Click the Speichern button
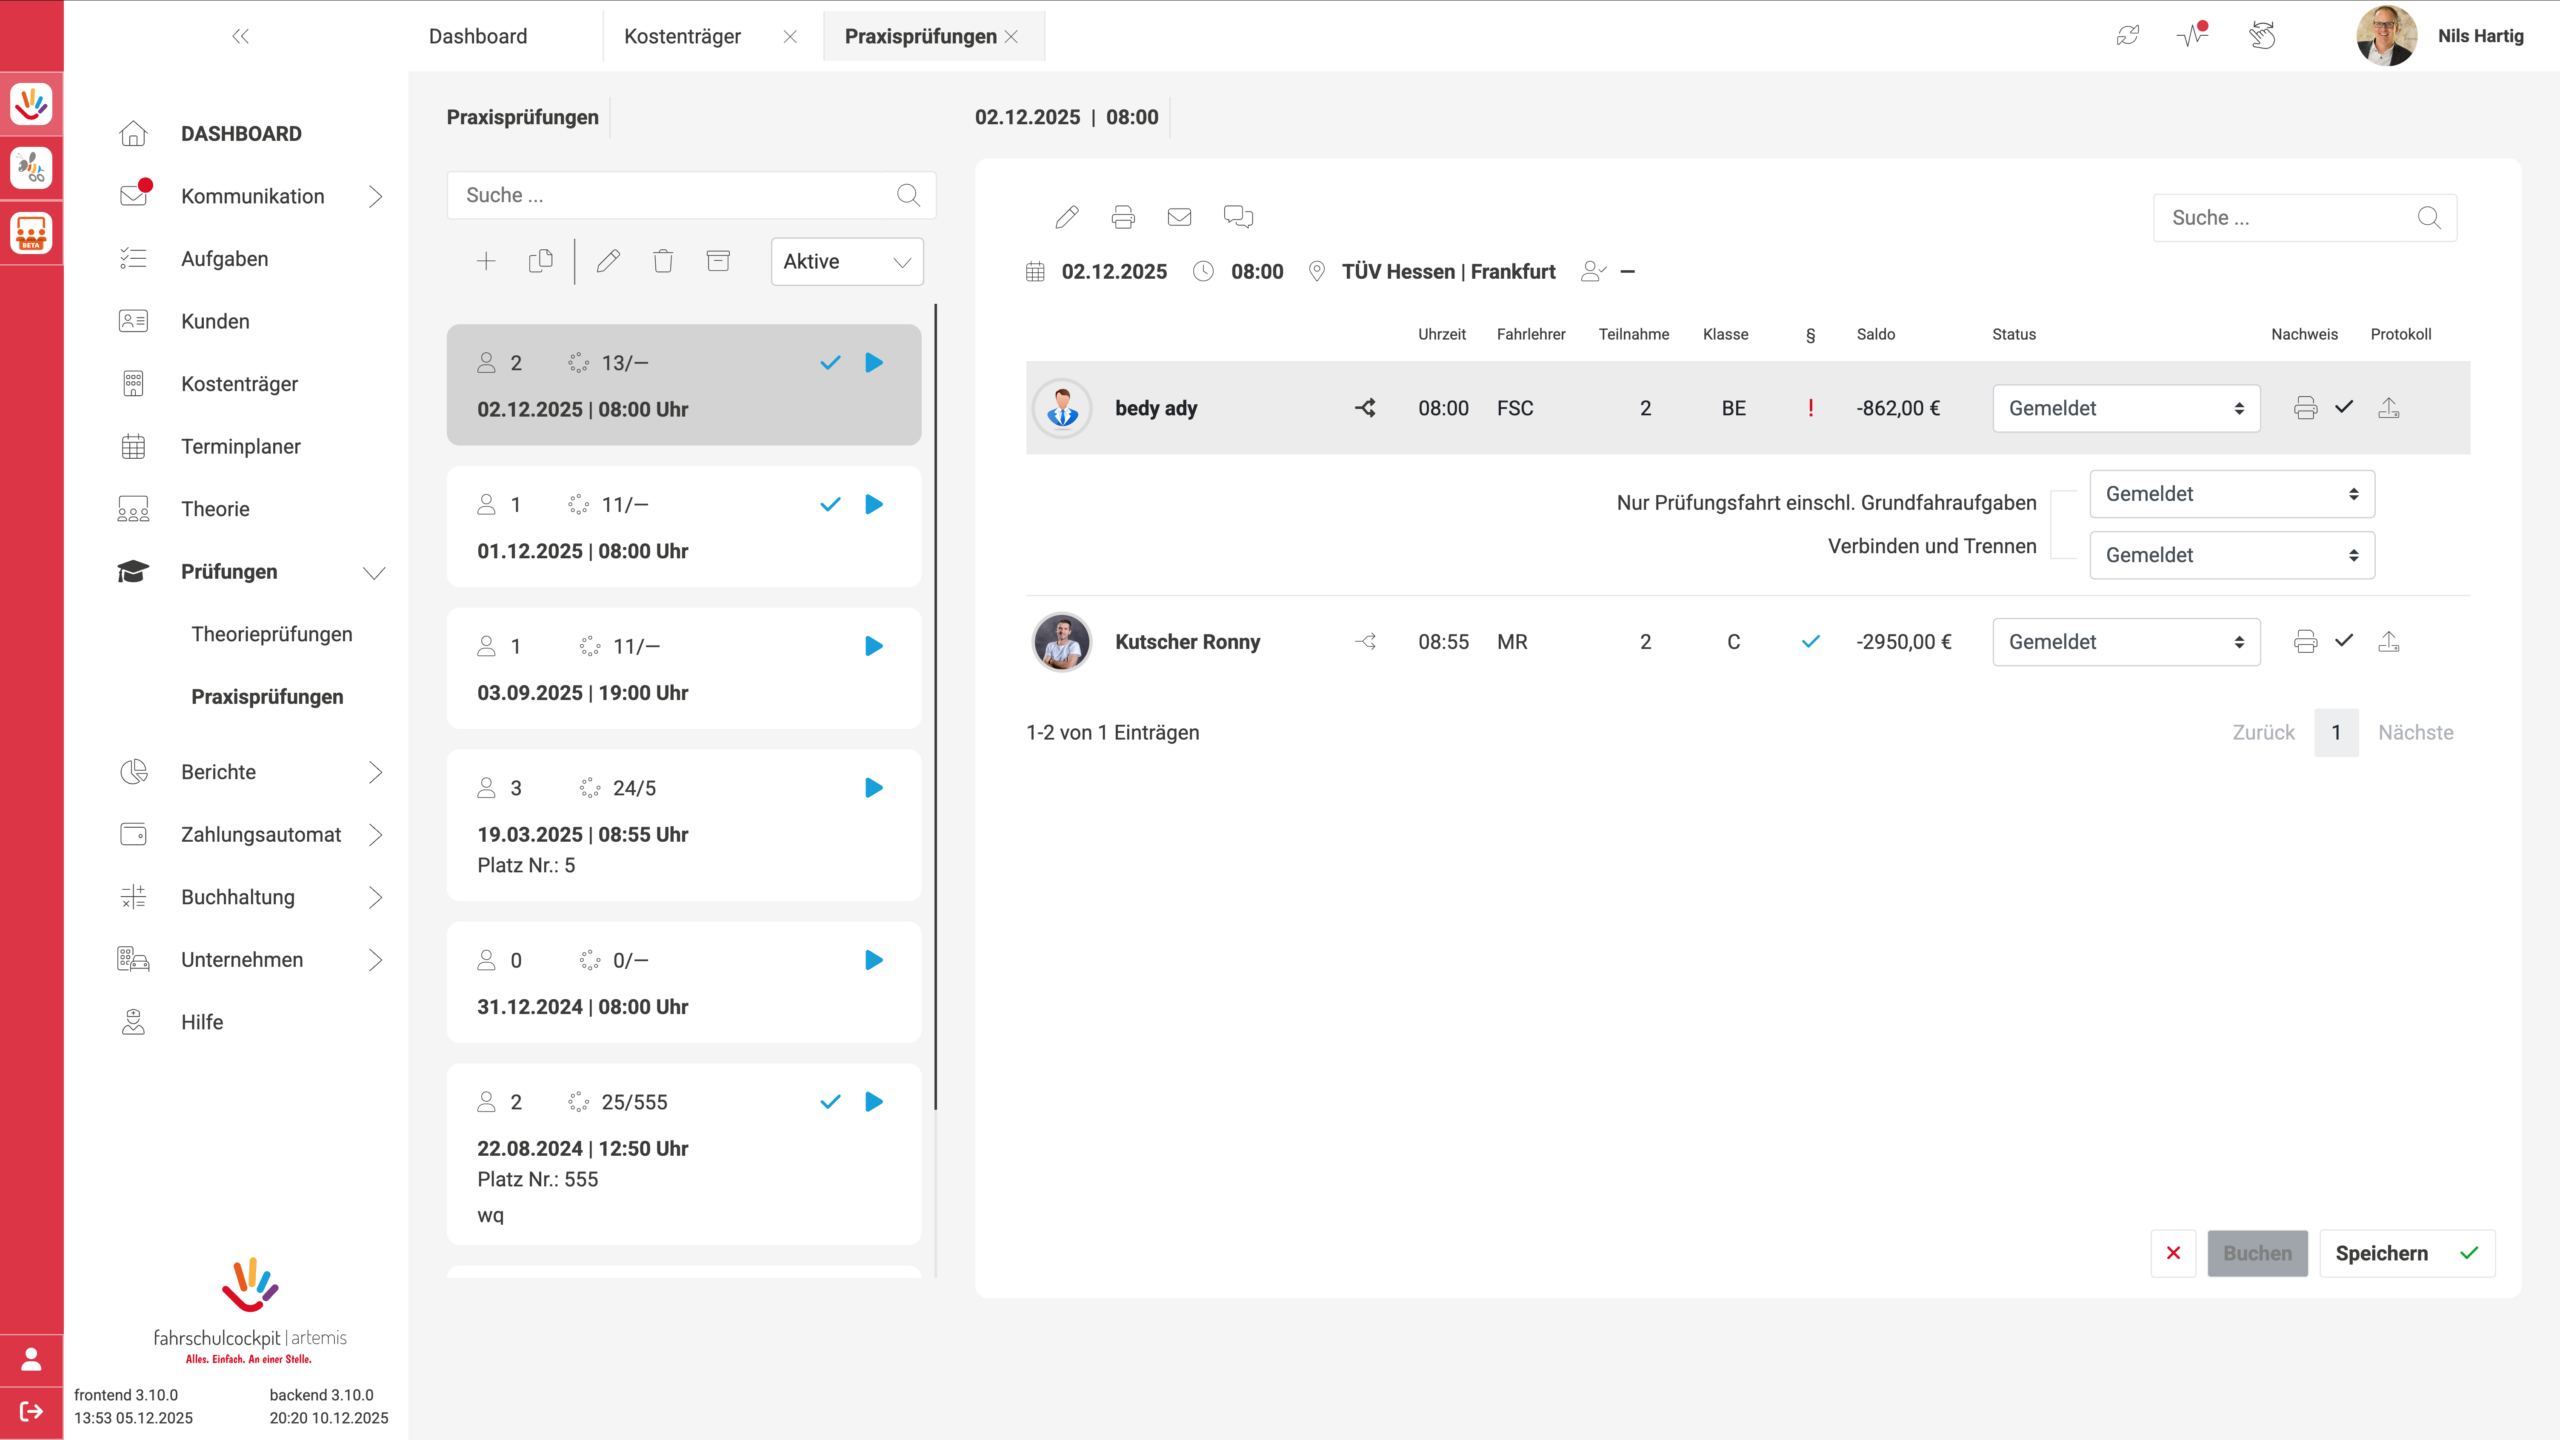This screenshot has height=1440, width=2560. coord(2405,1253)
